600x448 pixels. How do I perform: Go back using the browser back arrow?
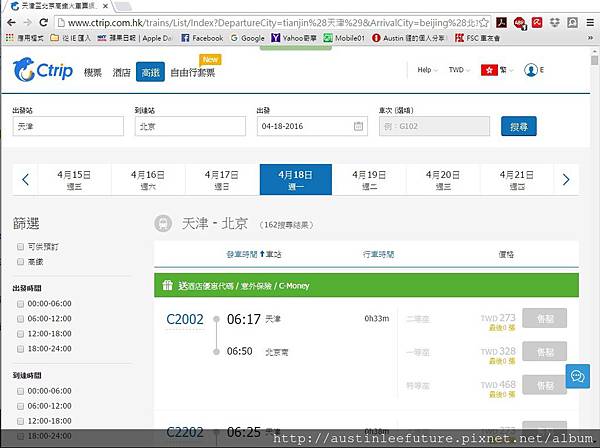11,23
